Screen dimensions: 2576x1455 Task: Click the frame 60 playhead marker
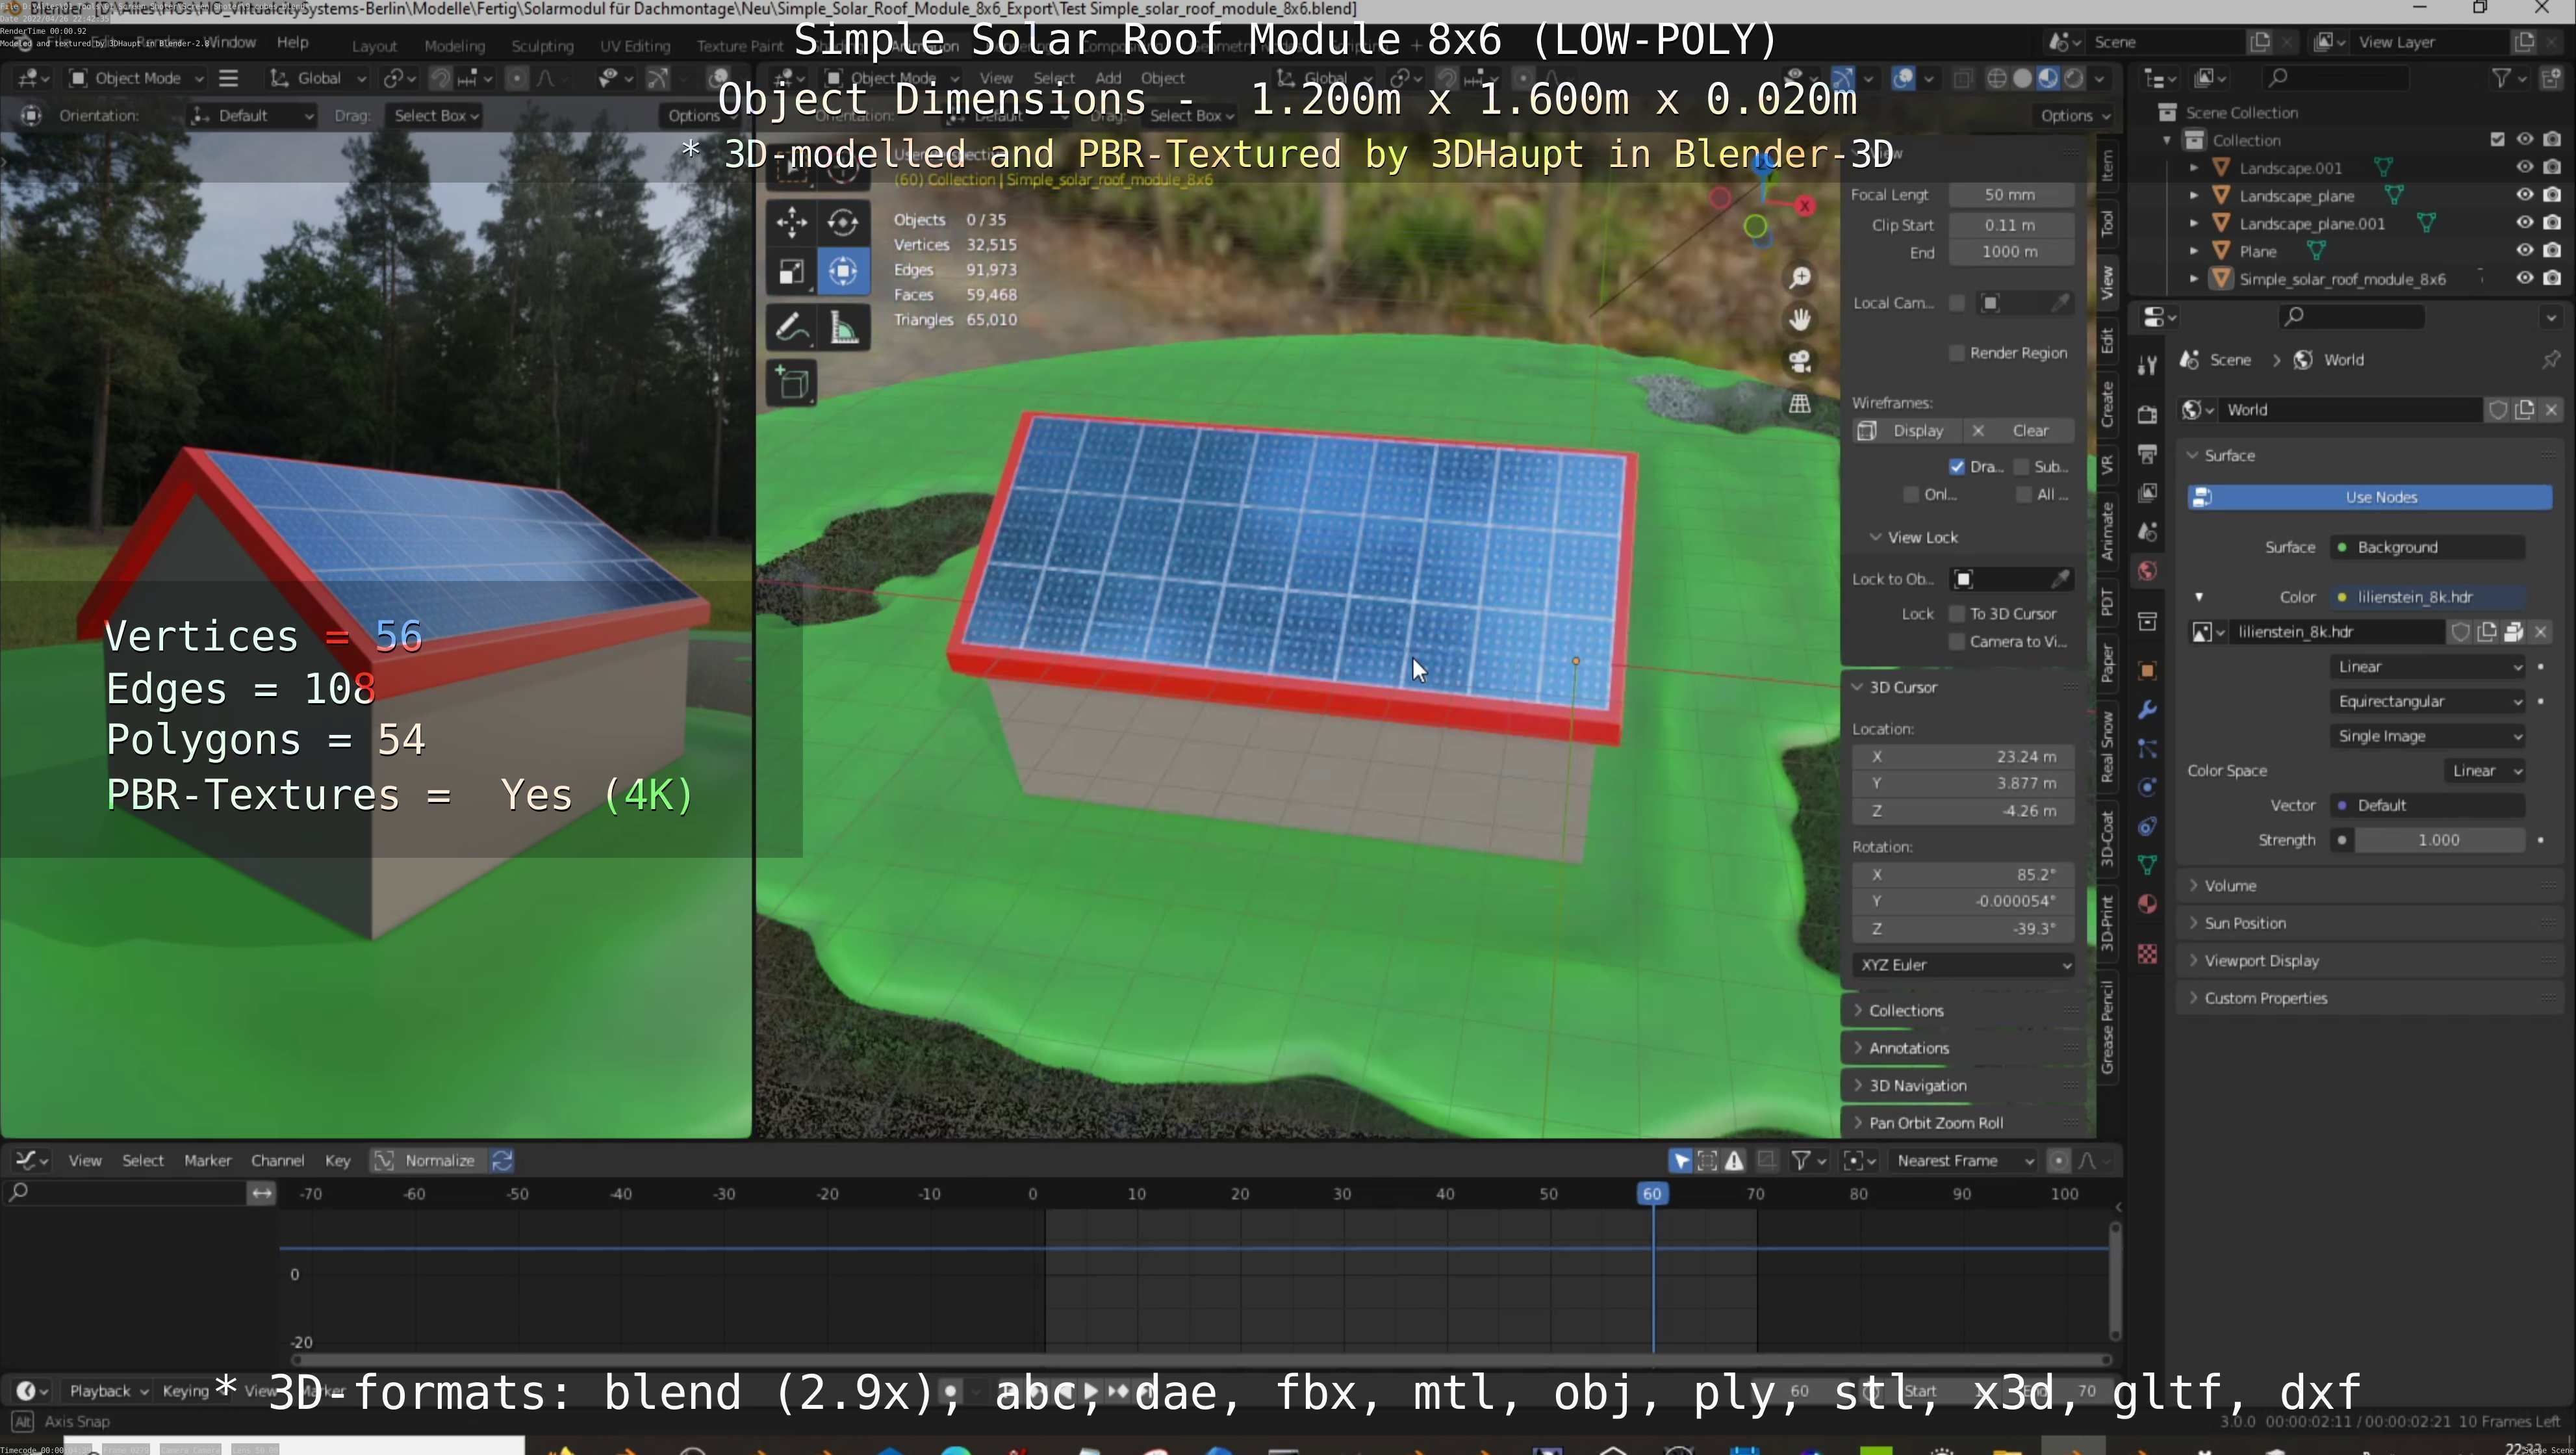point(1652,1194)
